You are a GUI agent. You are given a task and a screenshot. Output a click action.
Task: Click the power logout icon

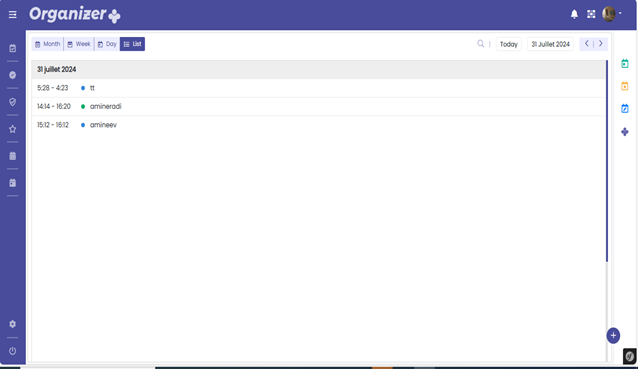(x=13, y=351)
